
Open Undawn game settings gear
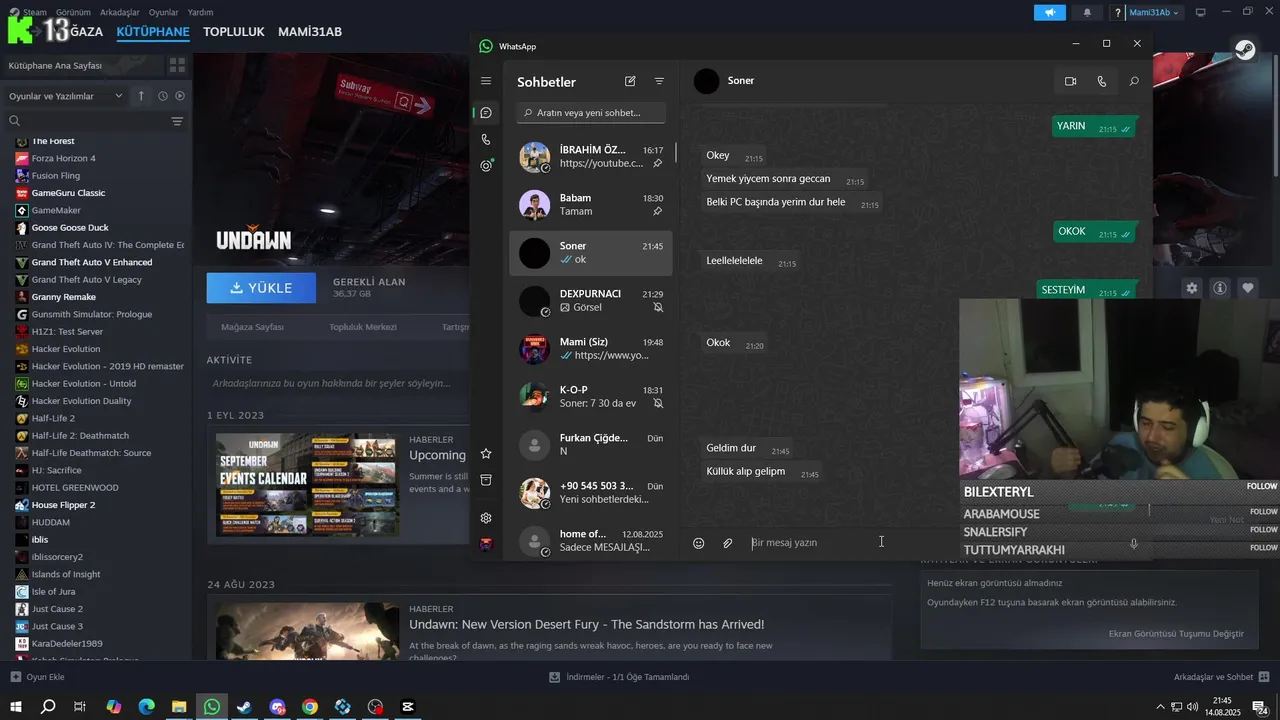1192,288
